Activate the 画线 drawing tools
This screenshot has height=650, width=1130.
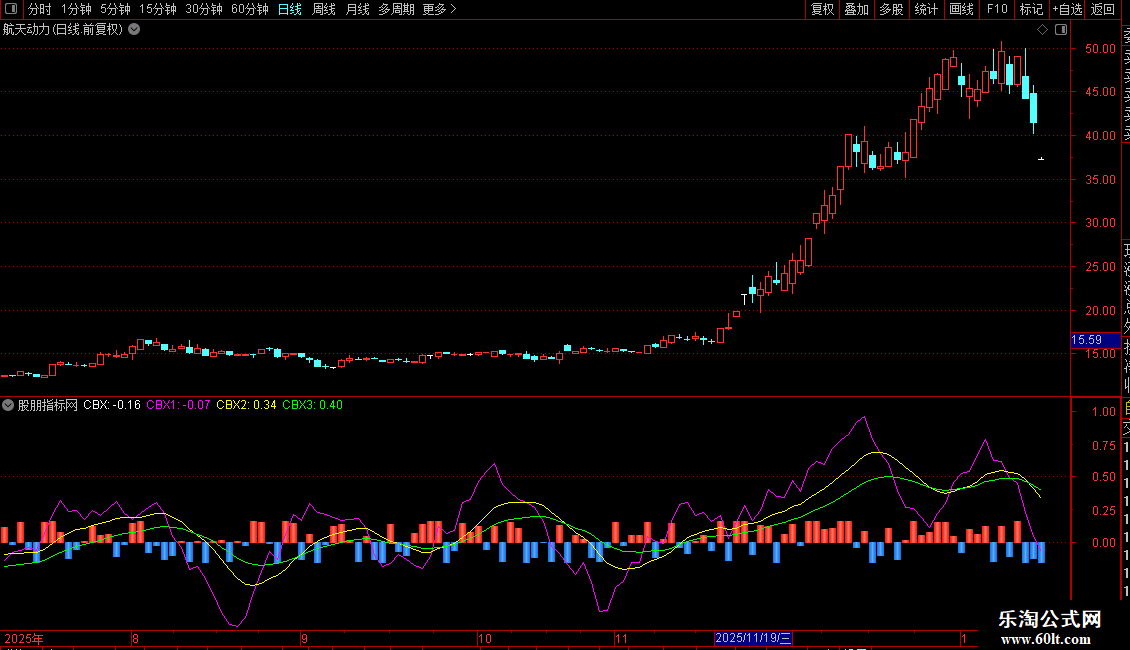point(961,9)
